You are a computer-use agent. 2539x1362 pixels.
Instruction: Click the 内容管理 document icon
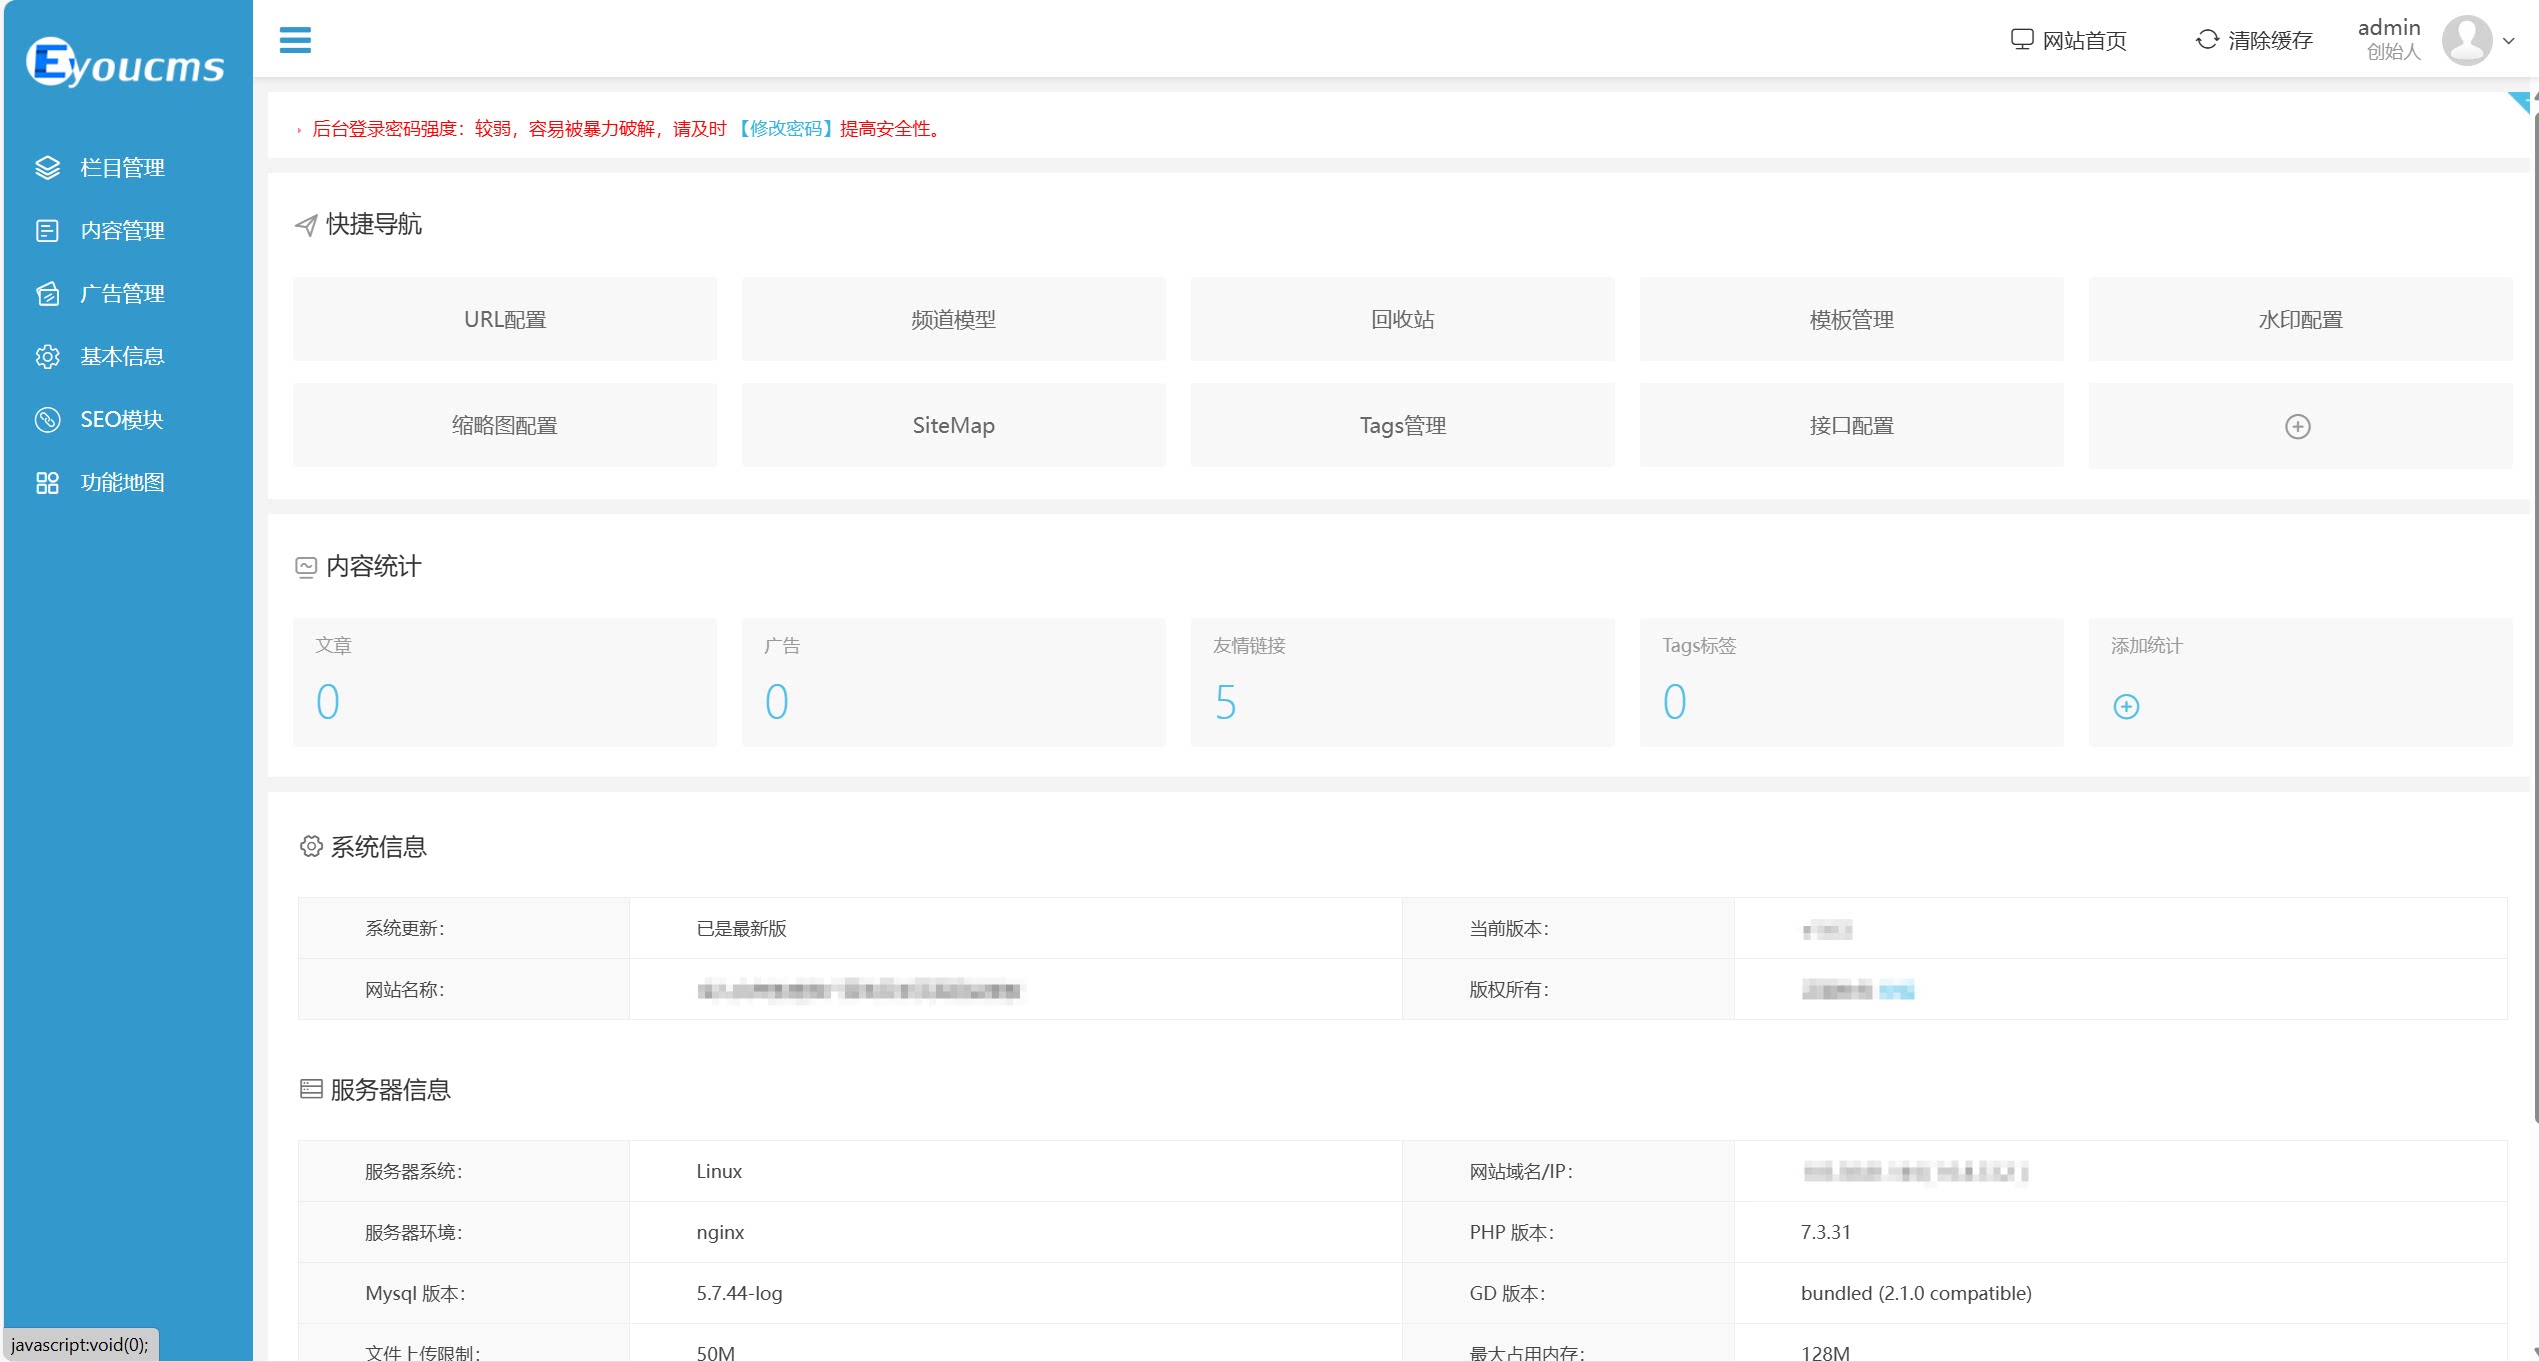click(47, 231)
